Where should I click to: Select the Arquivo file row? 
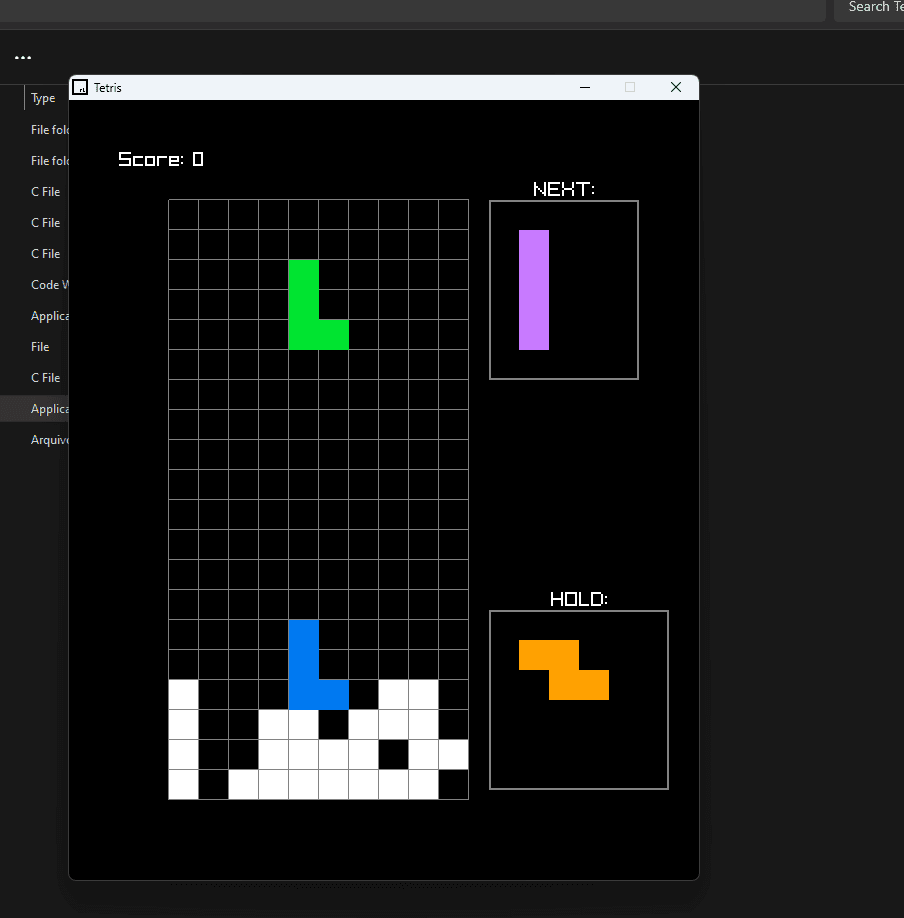[35, 440]
